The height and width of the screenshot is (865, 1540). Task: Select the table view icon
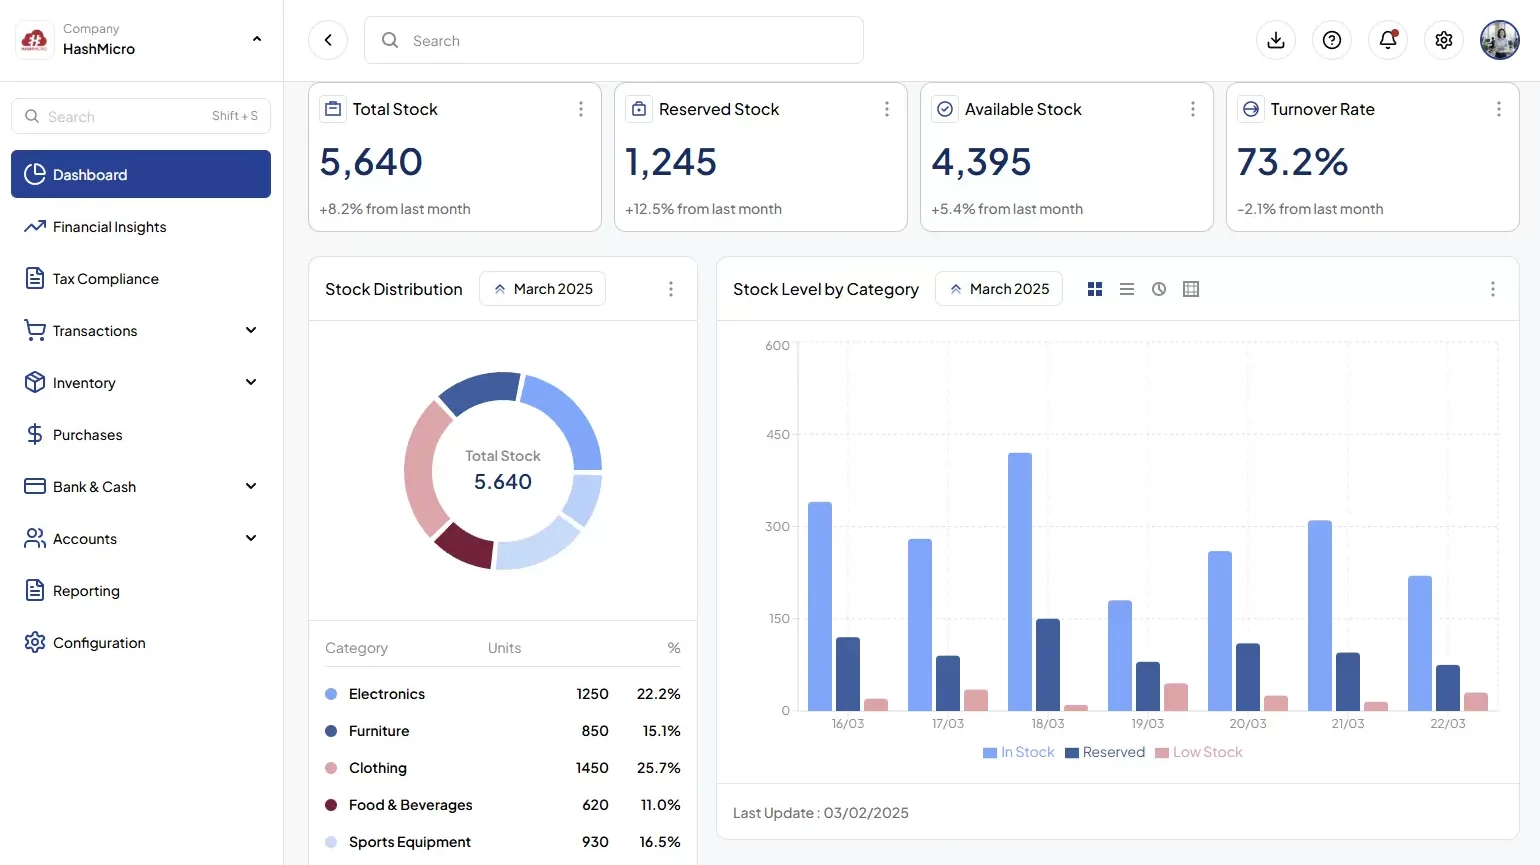tap(1191, 289)
